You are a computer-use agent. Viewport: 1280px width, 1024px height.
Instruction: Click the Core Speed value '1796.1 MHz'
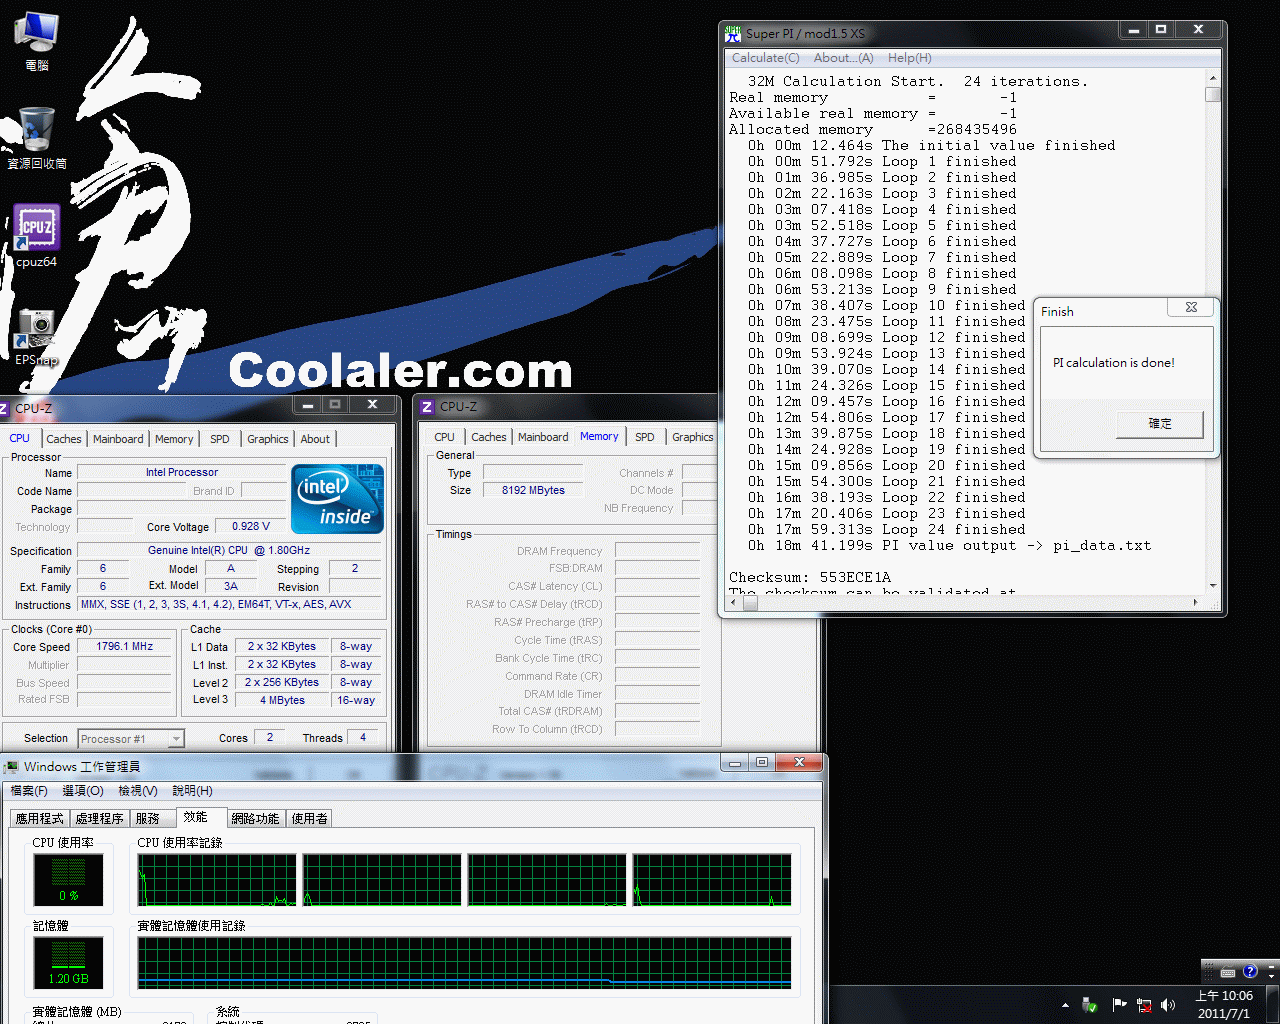125,647
